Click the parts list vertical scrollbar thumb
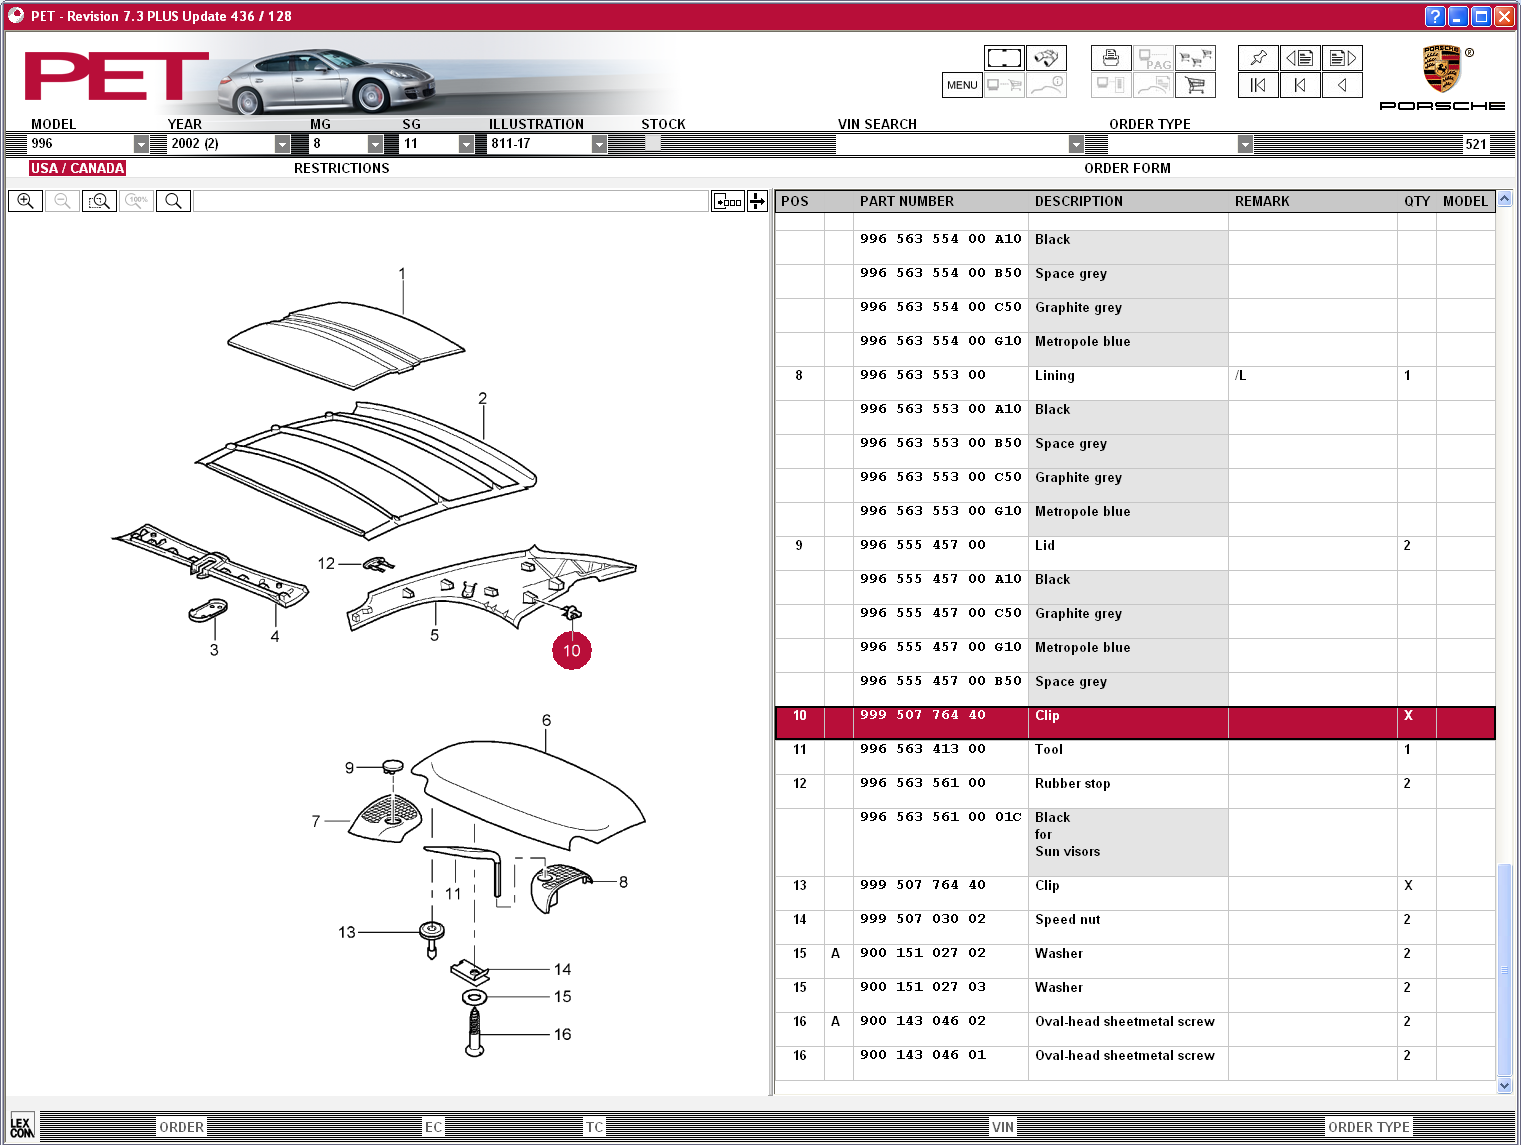1521x1145 pixels. coord(1504,968)
